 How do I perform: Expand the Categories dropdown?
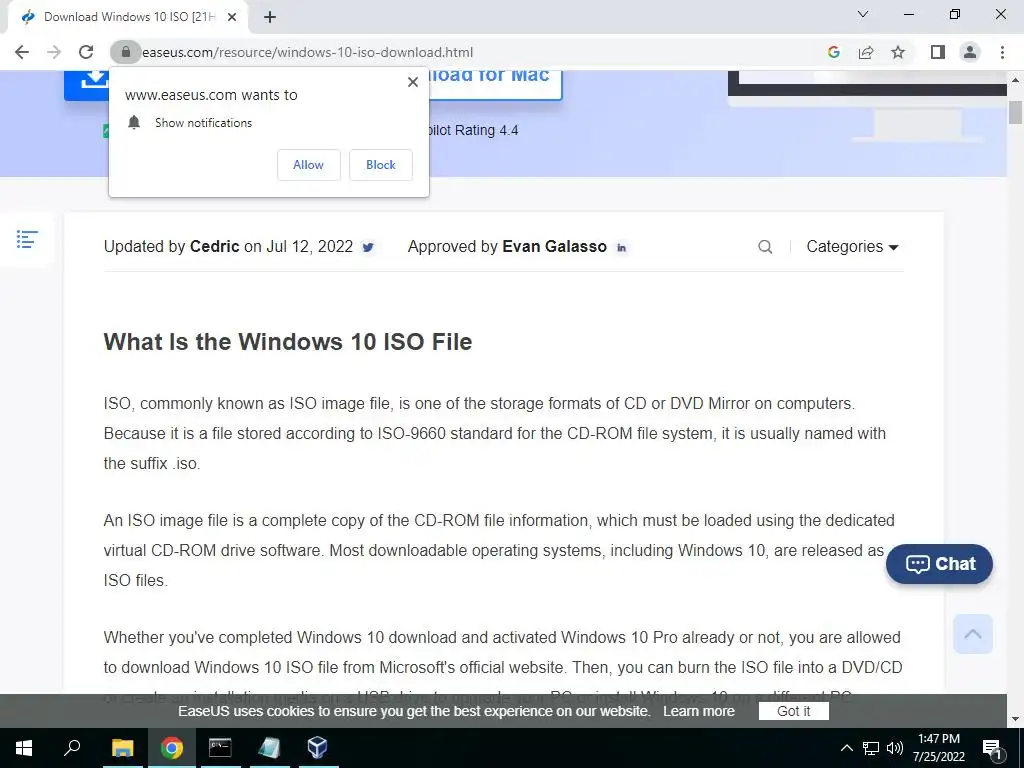(852, 246)
